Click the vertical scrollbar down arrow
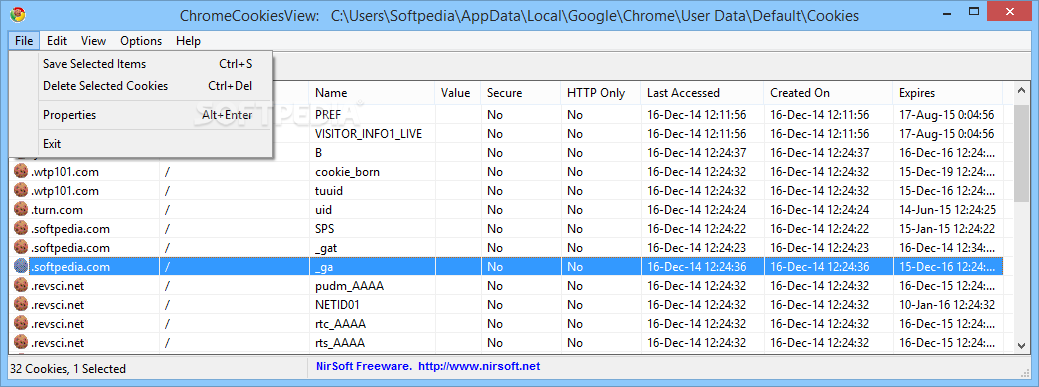The width and height of the screenshot is (1039, 387). (1021, 345)
